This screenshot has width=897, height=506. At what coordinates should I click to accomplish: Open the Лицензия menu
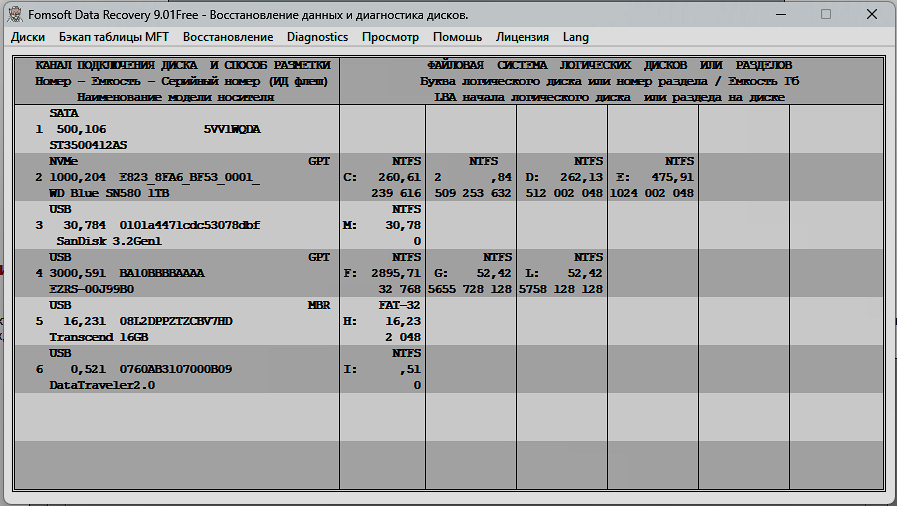(x=522, y=37)
